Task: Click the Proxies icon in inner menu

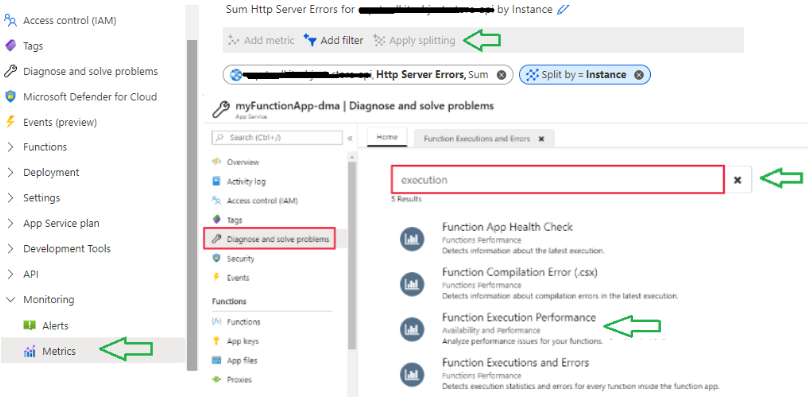Action: [x=216, y=379]
